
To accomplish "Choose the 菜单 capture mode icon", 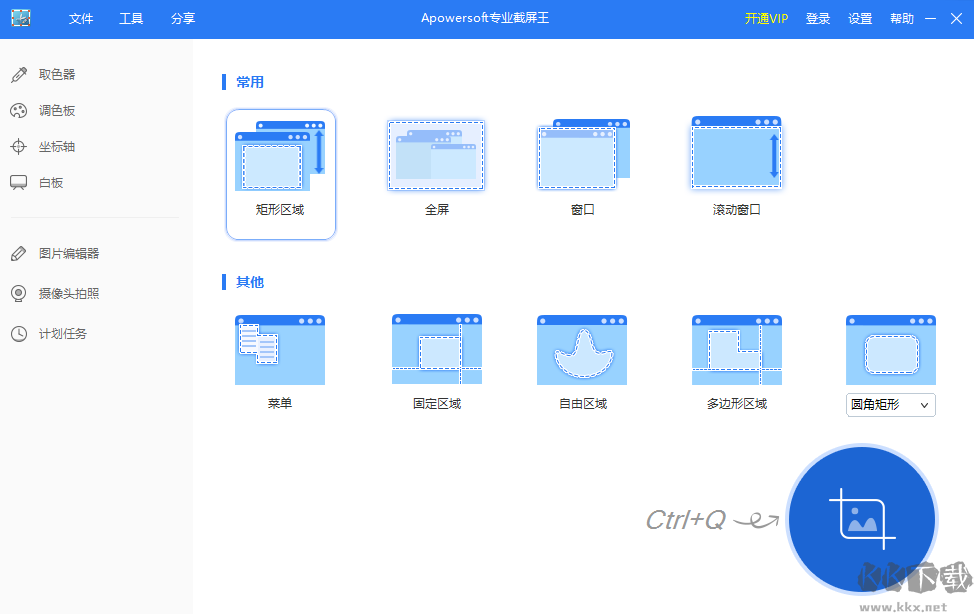I will tap(280, 350).
